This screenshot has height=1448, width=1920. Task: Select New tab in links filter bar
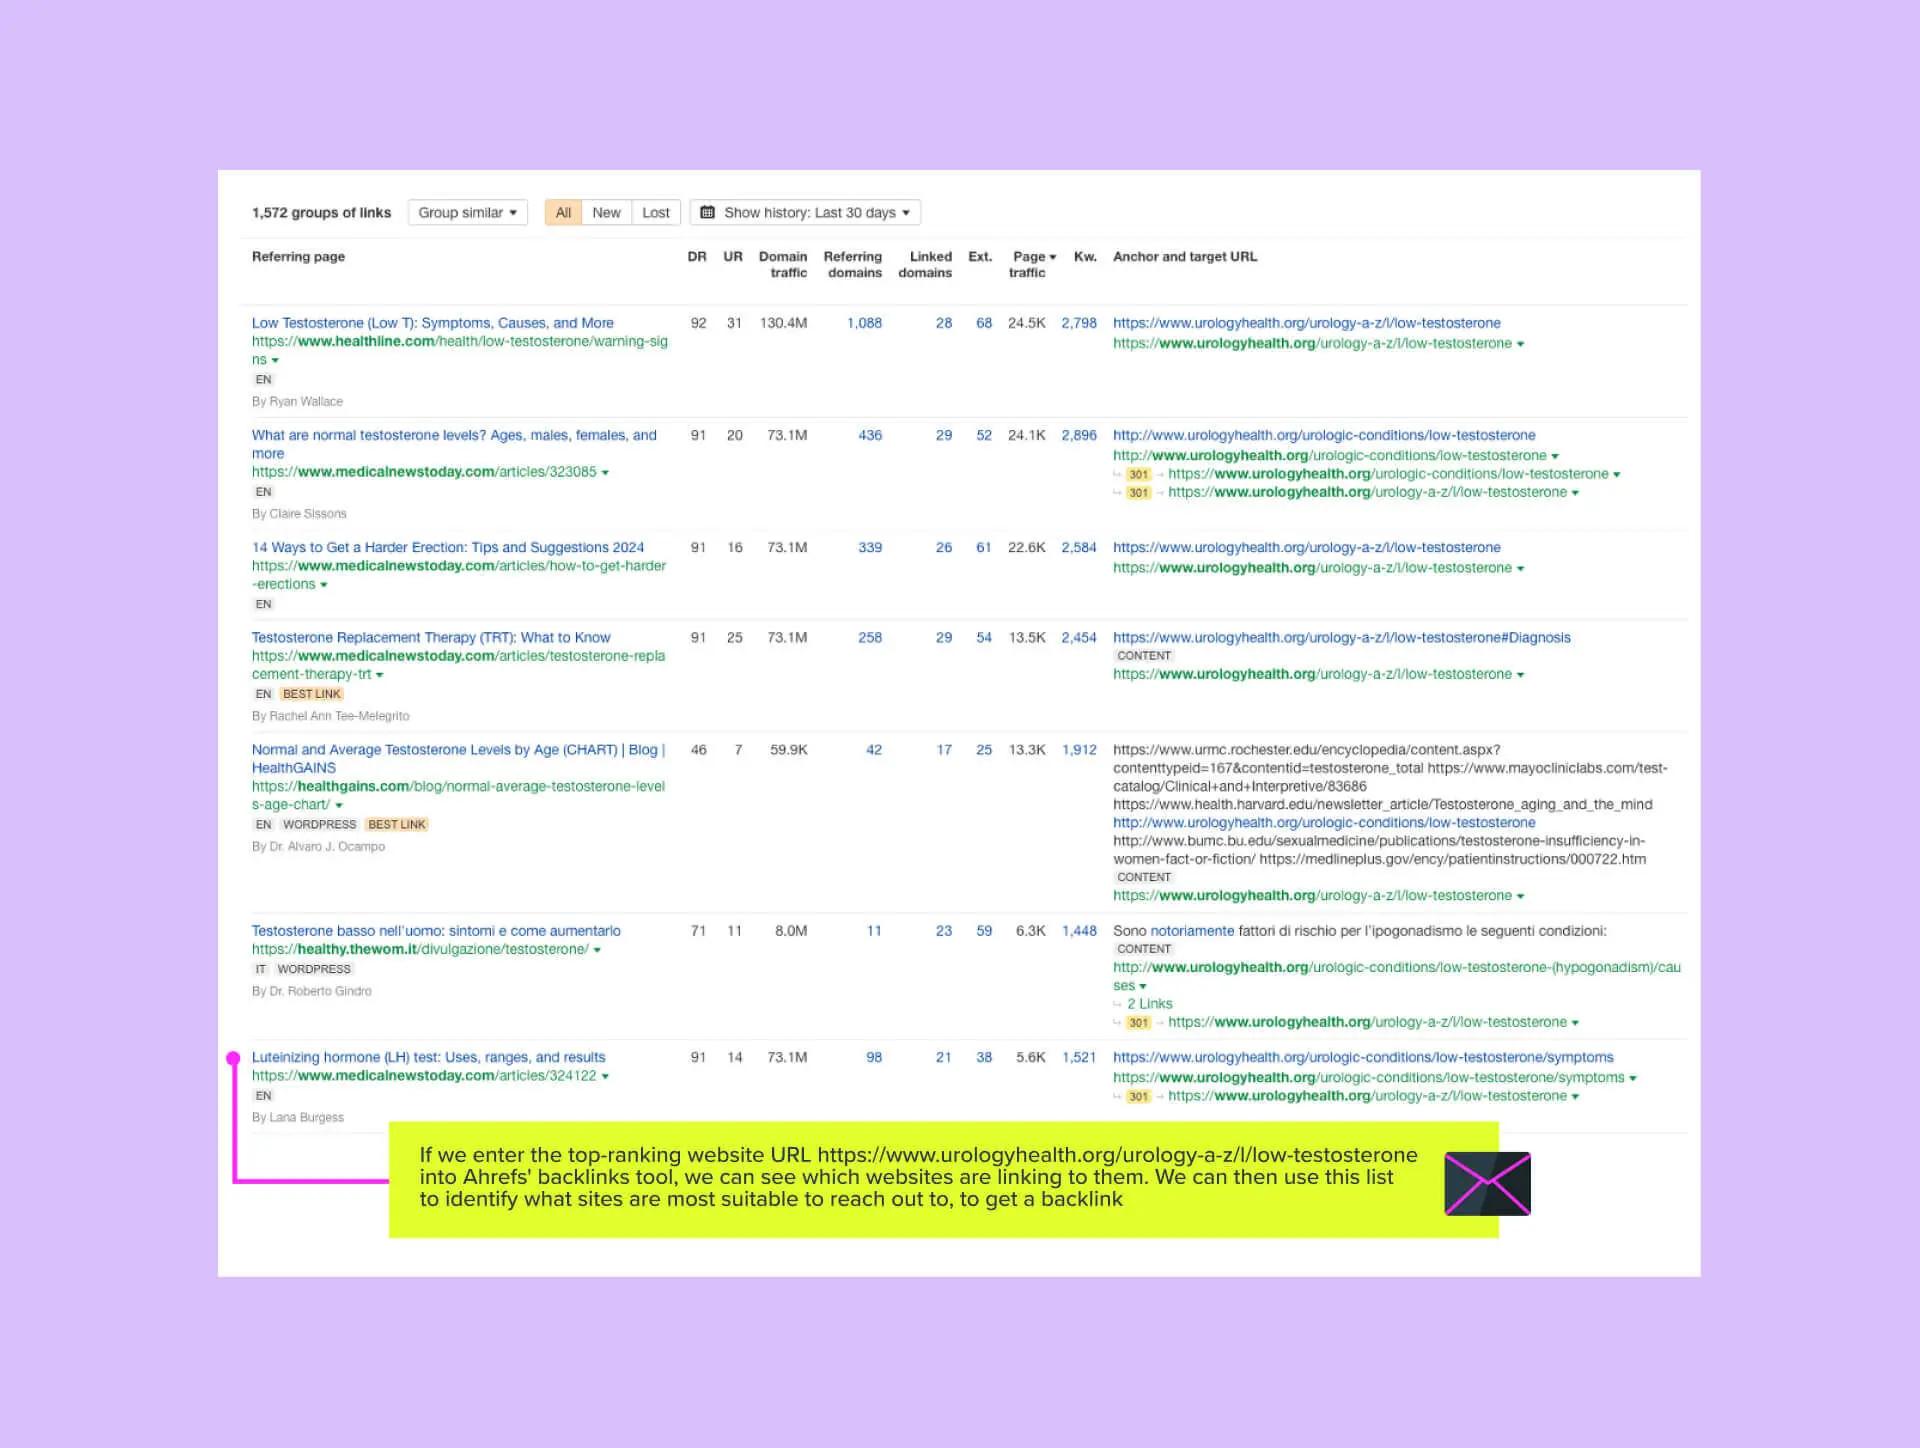607,211
